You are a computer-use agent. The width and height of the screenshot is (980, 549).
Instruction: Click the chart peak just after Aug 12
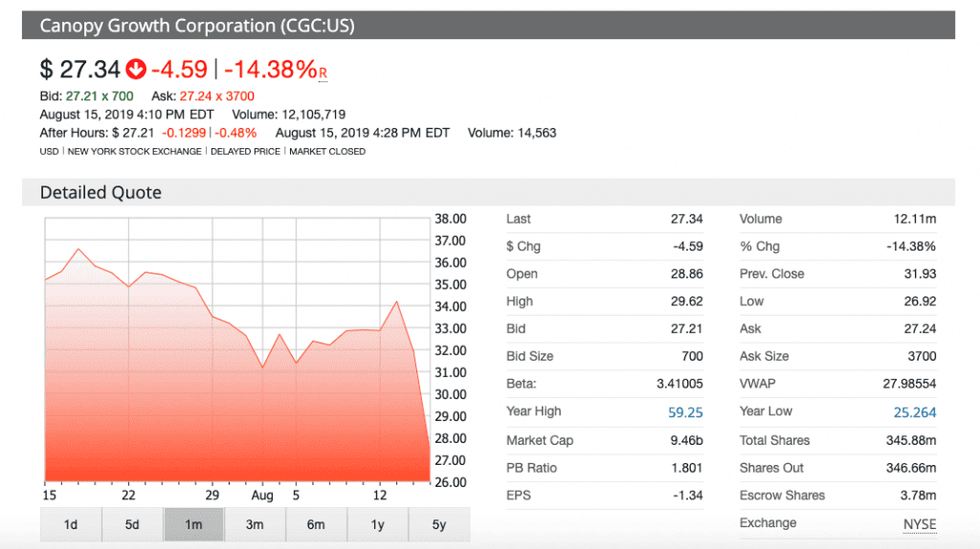(x=397, y=301)
